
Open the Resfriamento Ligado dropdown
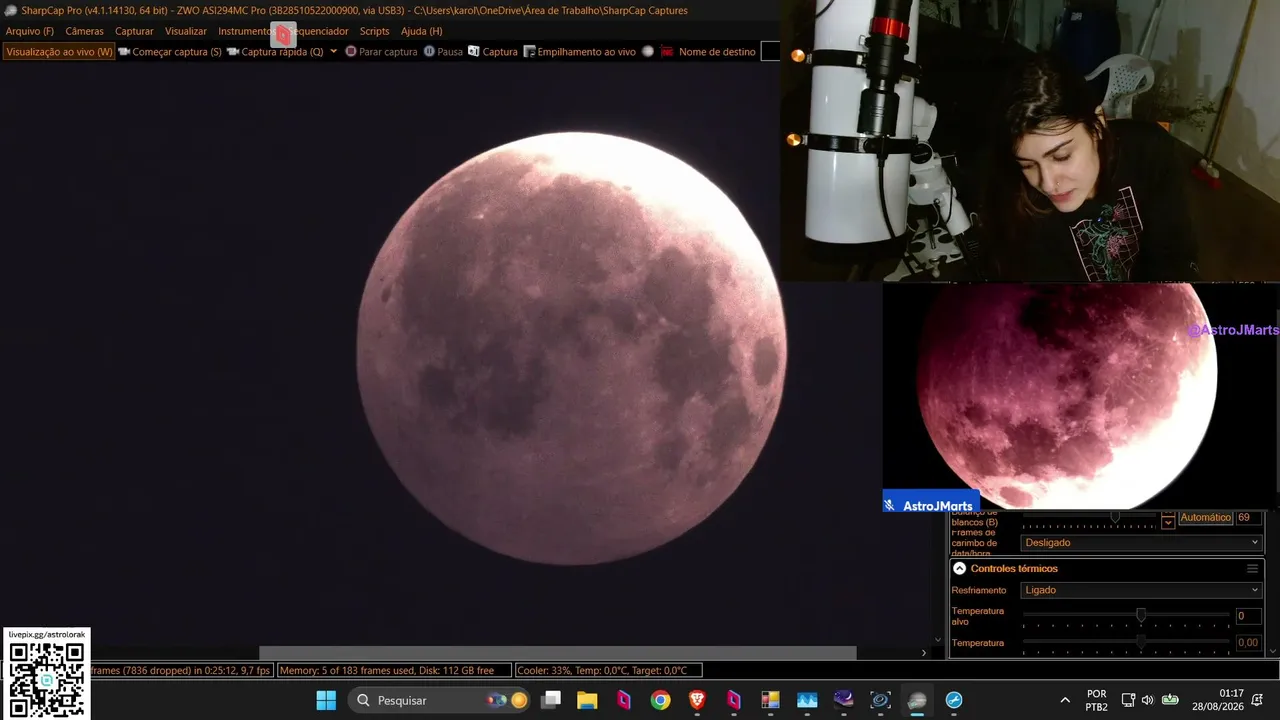coord(1141,590)
